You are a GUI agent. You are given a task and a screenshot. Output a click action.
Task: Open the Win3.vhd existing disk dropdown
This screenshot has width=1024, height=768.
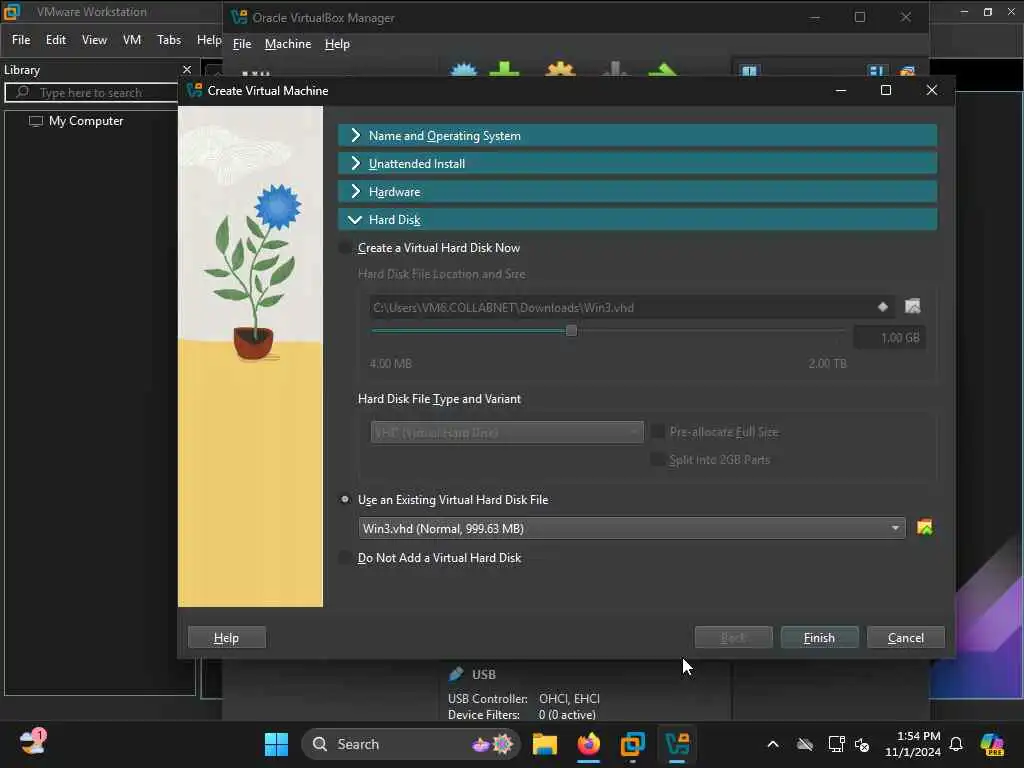tap(632, 528)
